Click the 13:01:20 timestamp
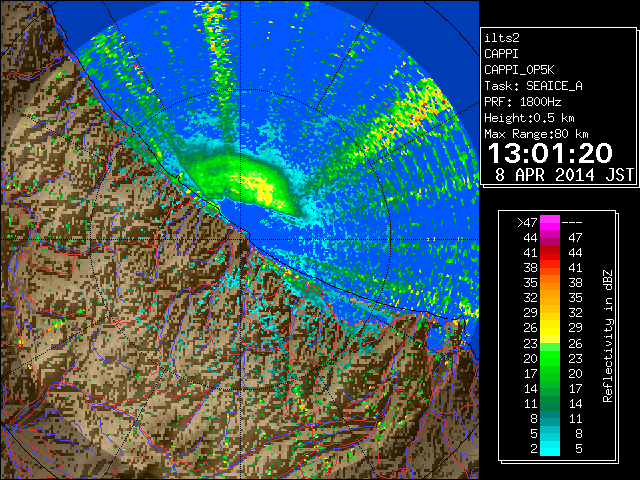Screen dimensions: 640x480 (550, 153)
